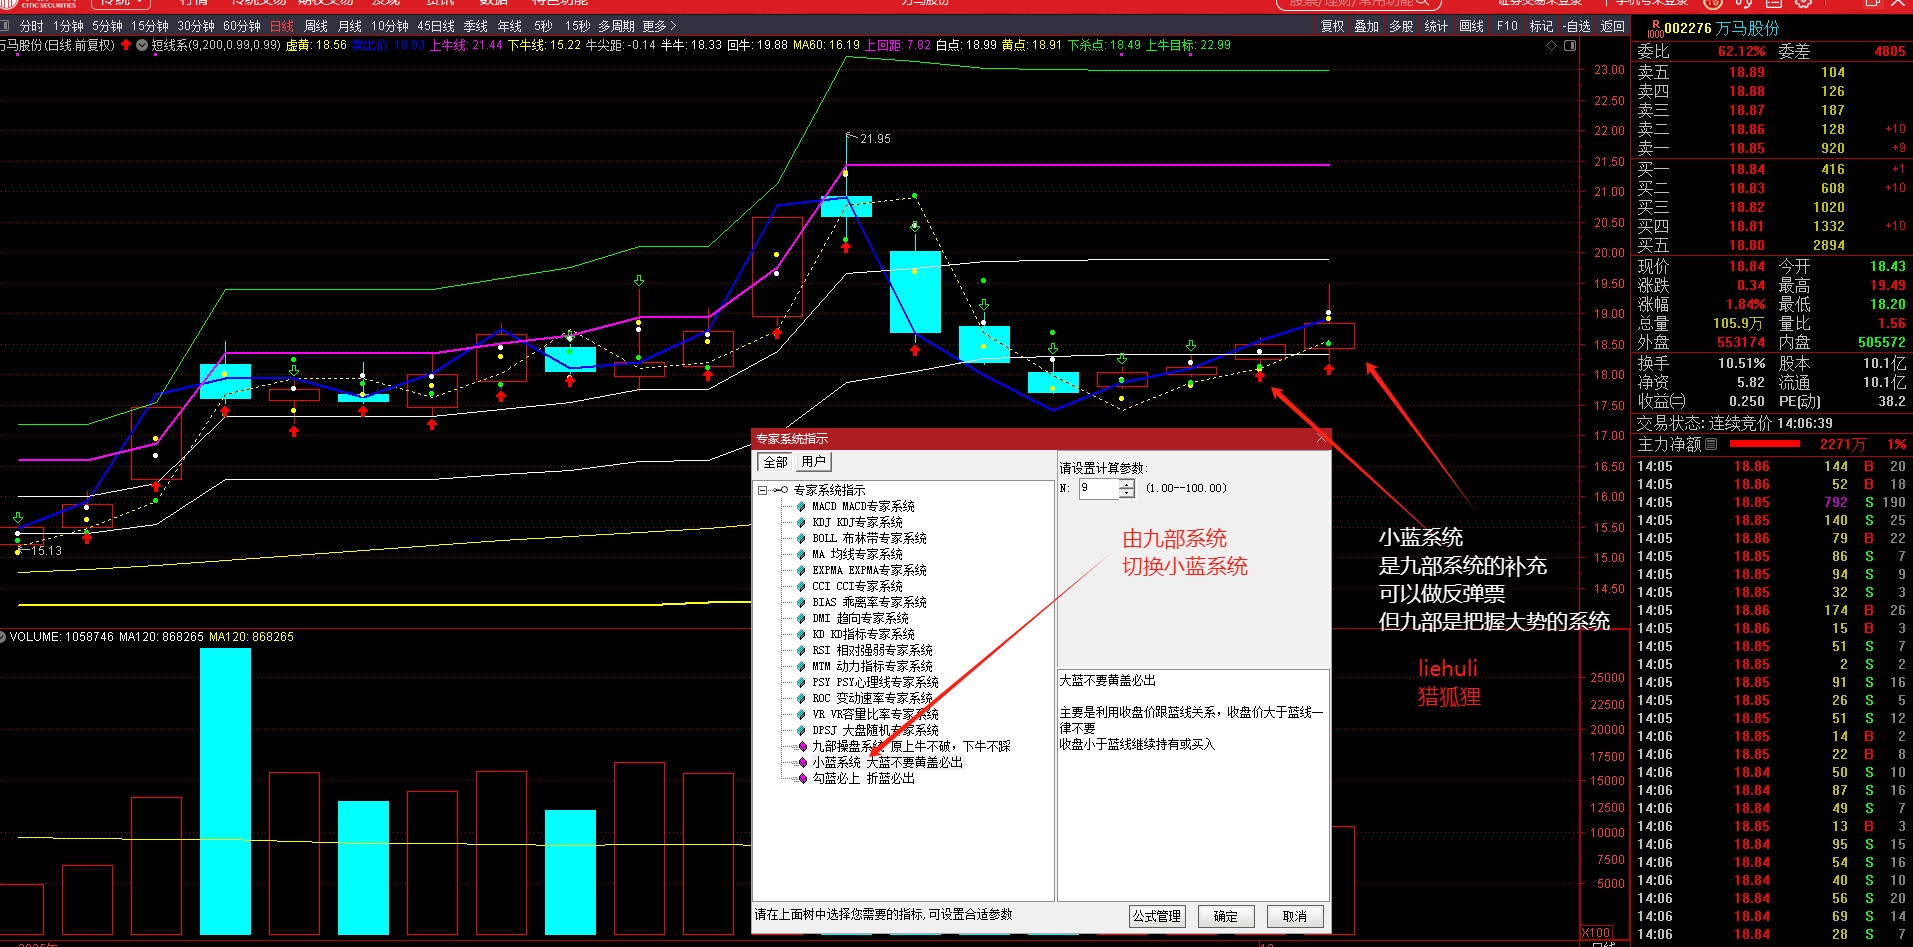Viewport: 1913px width, 947px height.
Task: Click the BOLL 布林带专家系统 icon
Action: tap(801, 538)
